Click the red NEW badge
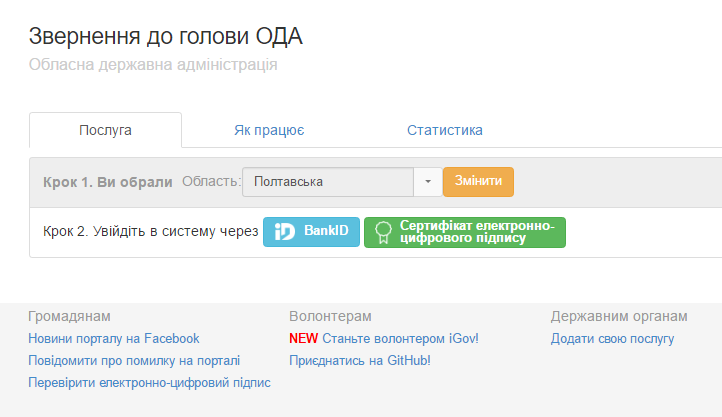The width and height of the screenshot is (722, 417). (303, 339)
